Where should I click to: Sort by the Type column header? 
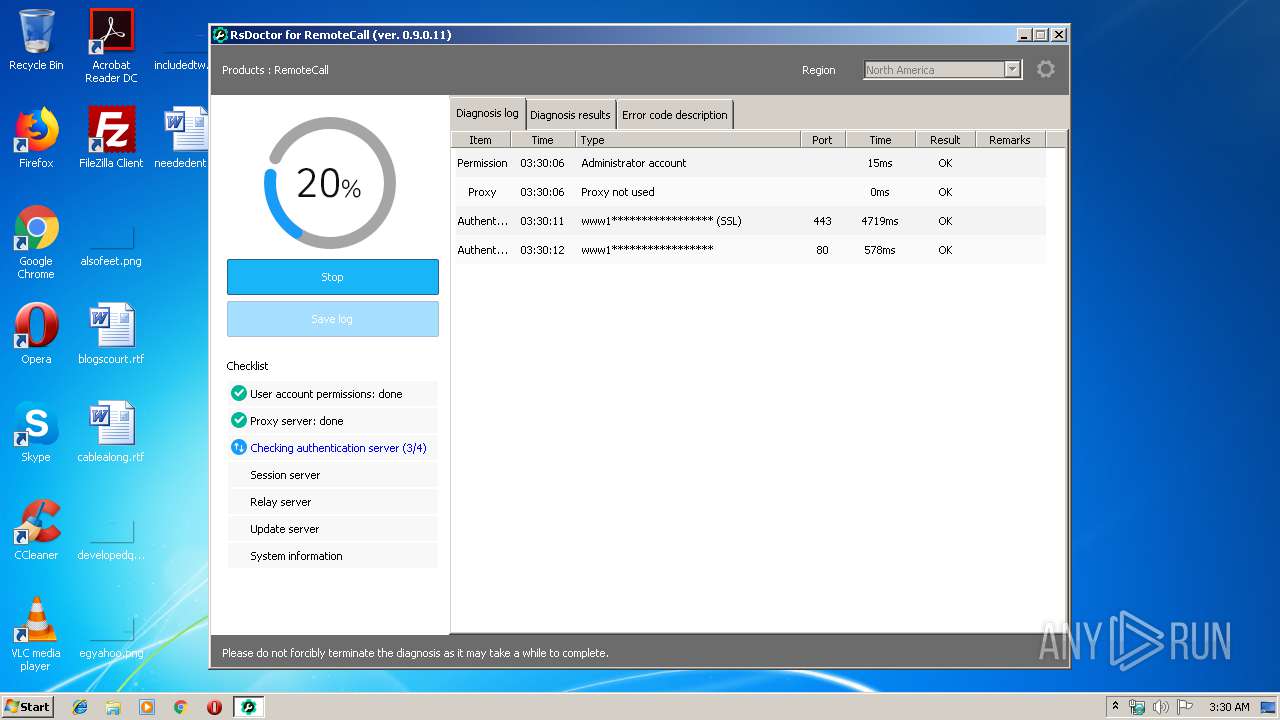[688, 140]
